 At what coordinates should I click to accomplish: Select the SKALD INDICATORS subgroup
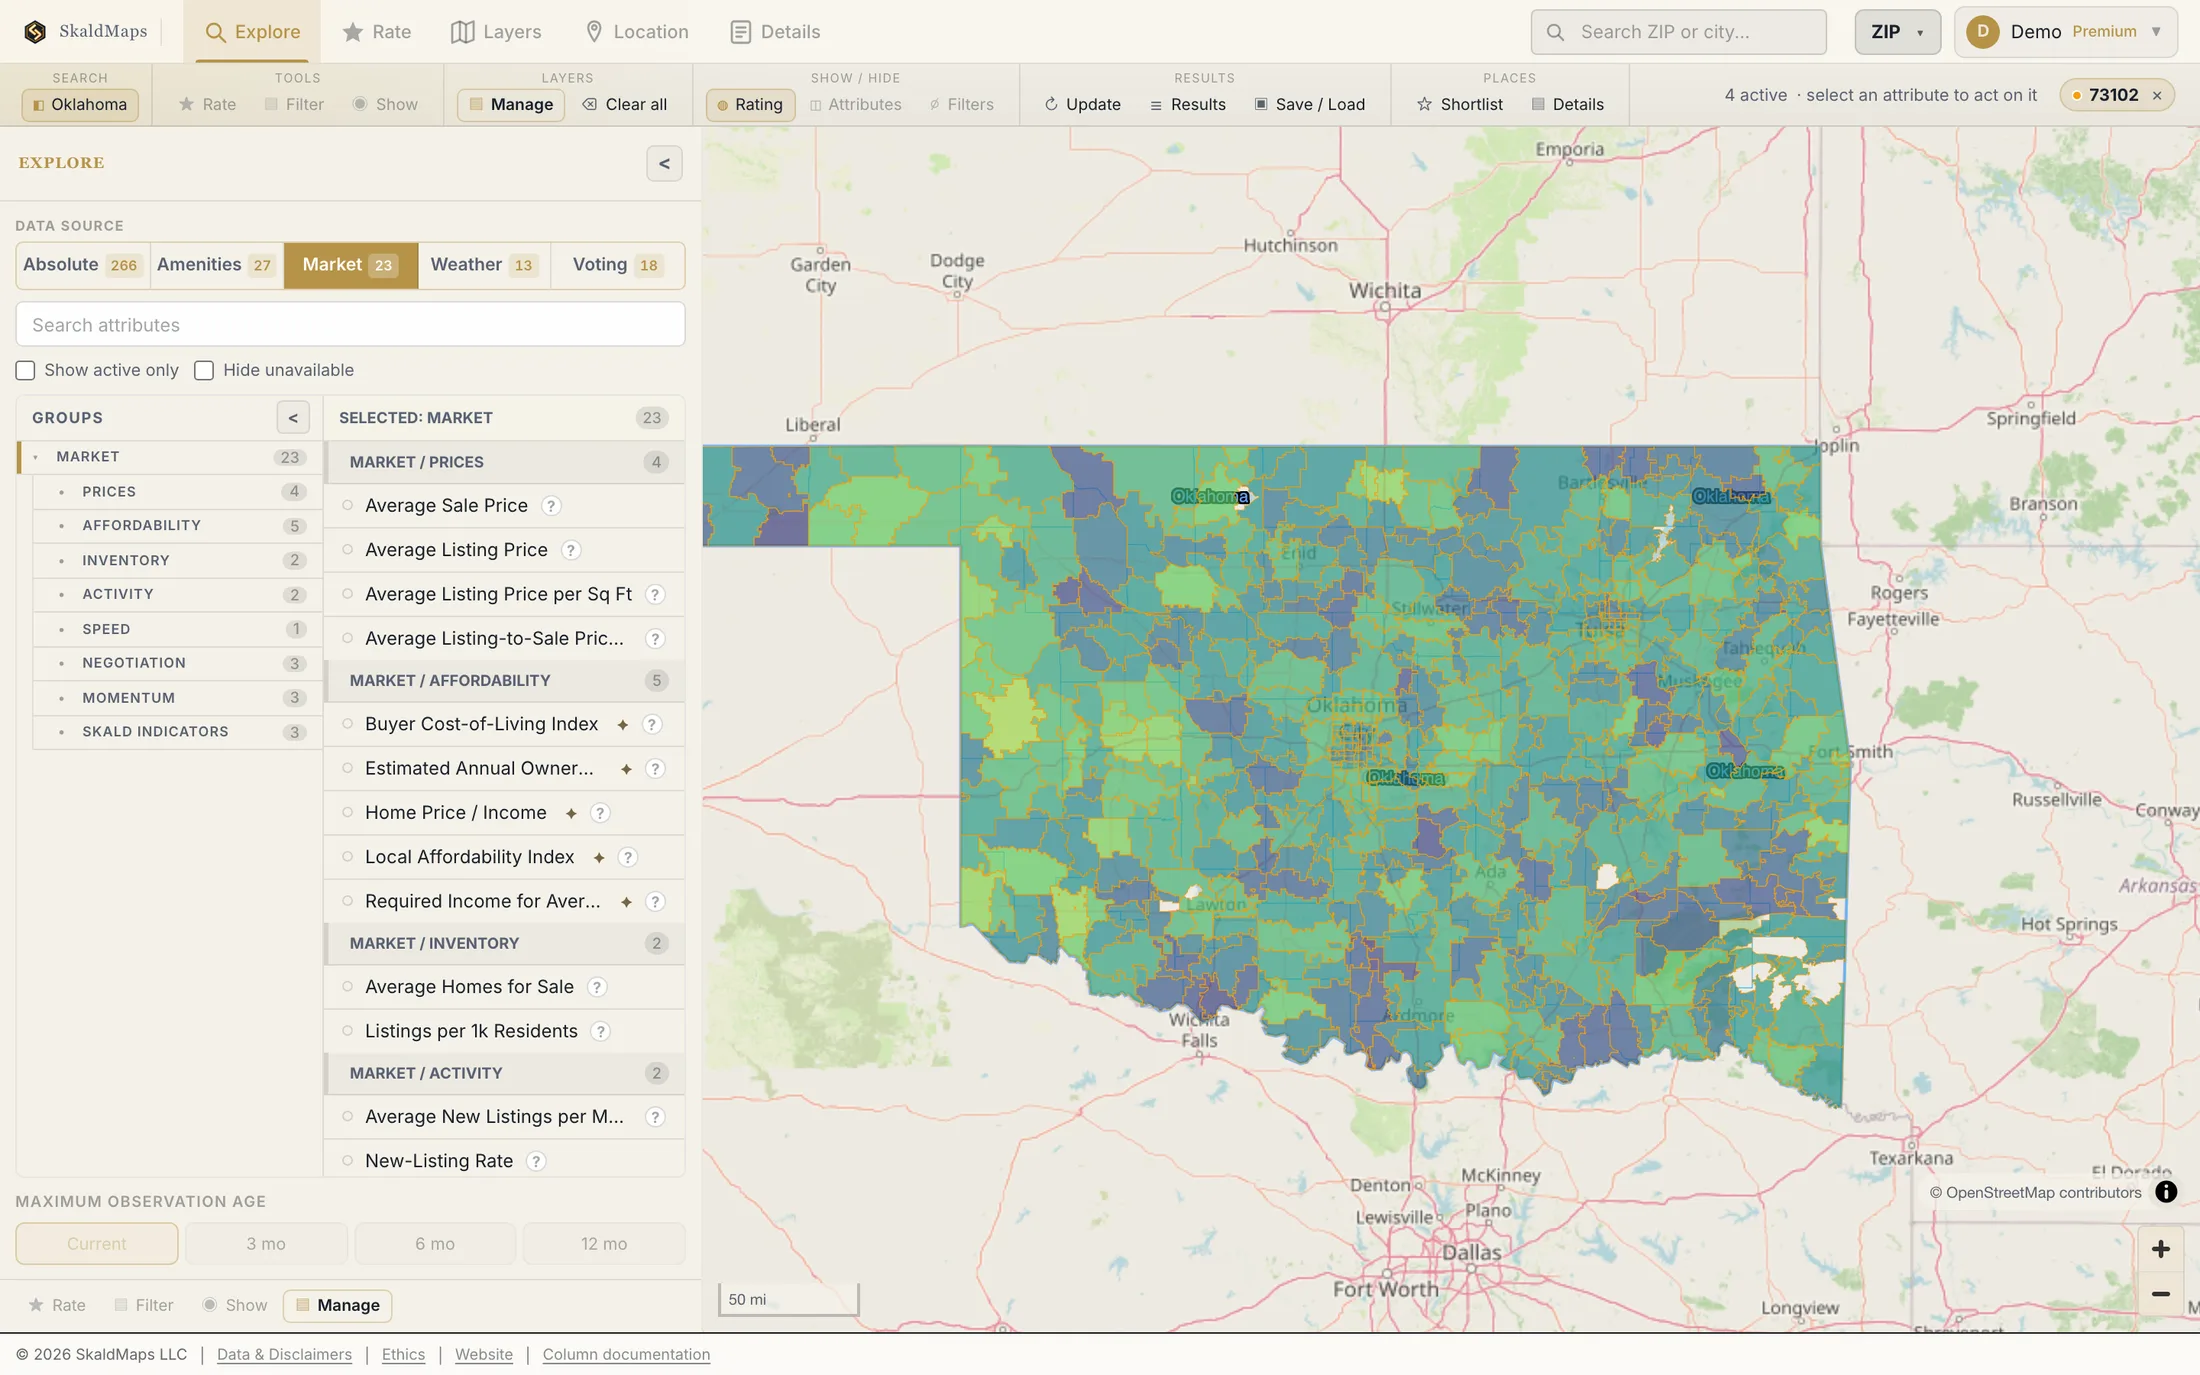point(177,732)
